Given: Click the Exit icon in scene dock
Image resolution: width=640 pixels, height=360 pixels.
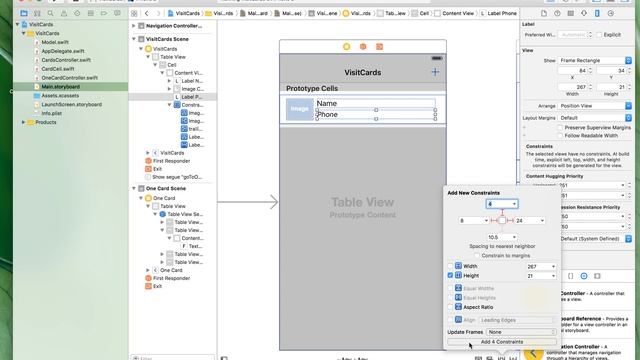Looking at the screenshot, I should point(379,47).
